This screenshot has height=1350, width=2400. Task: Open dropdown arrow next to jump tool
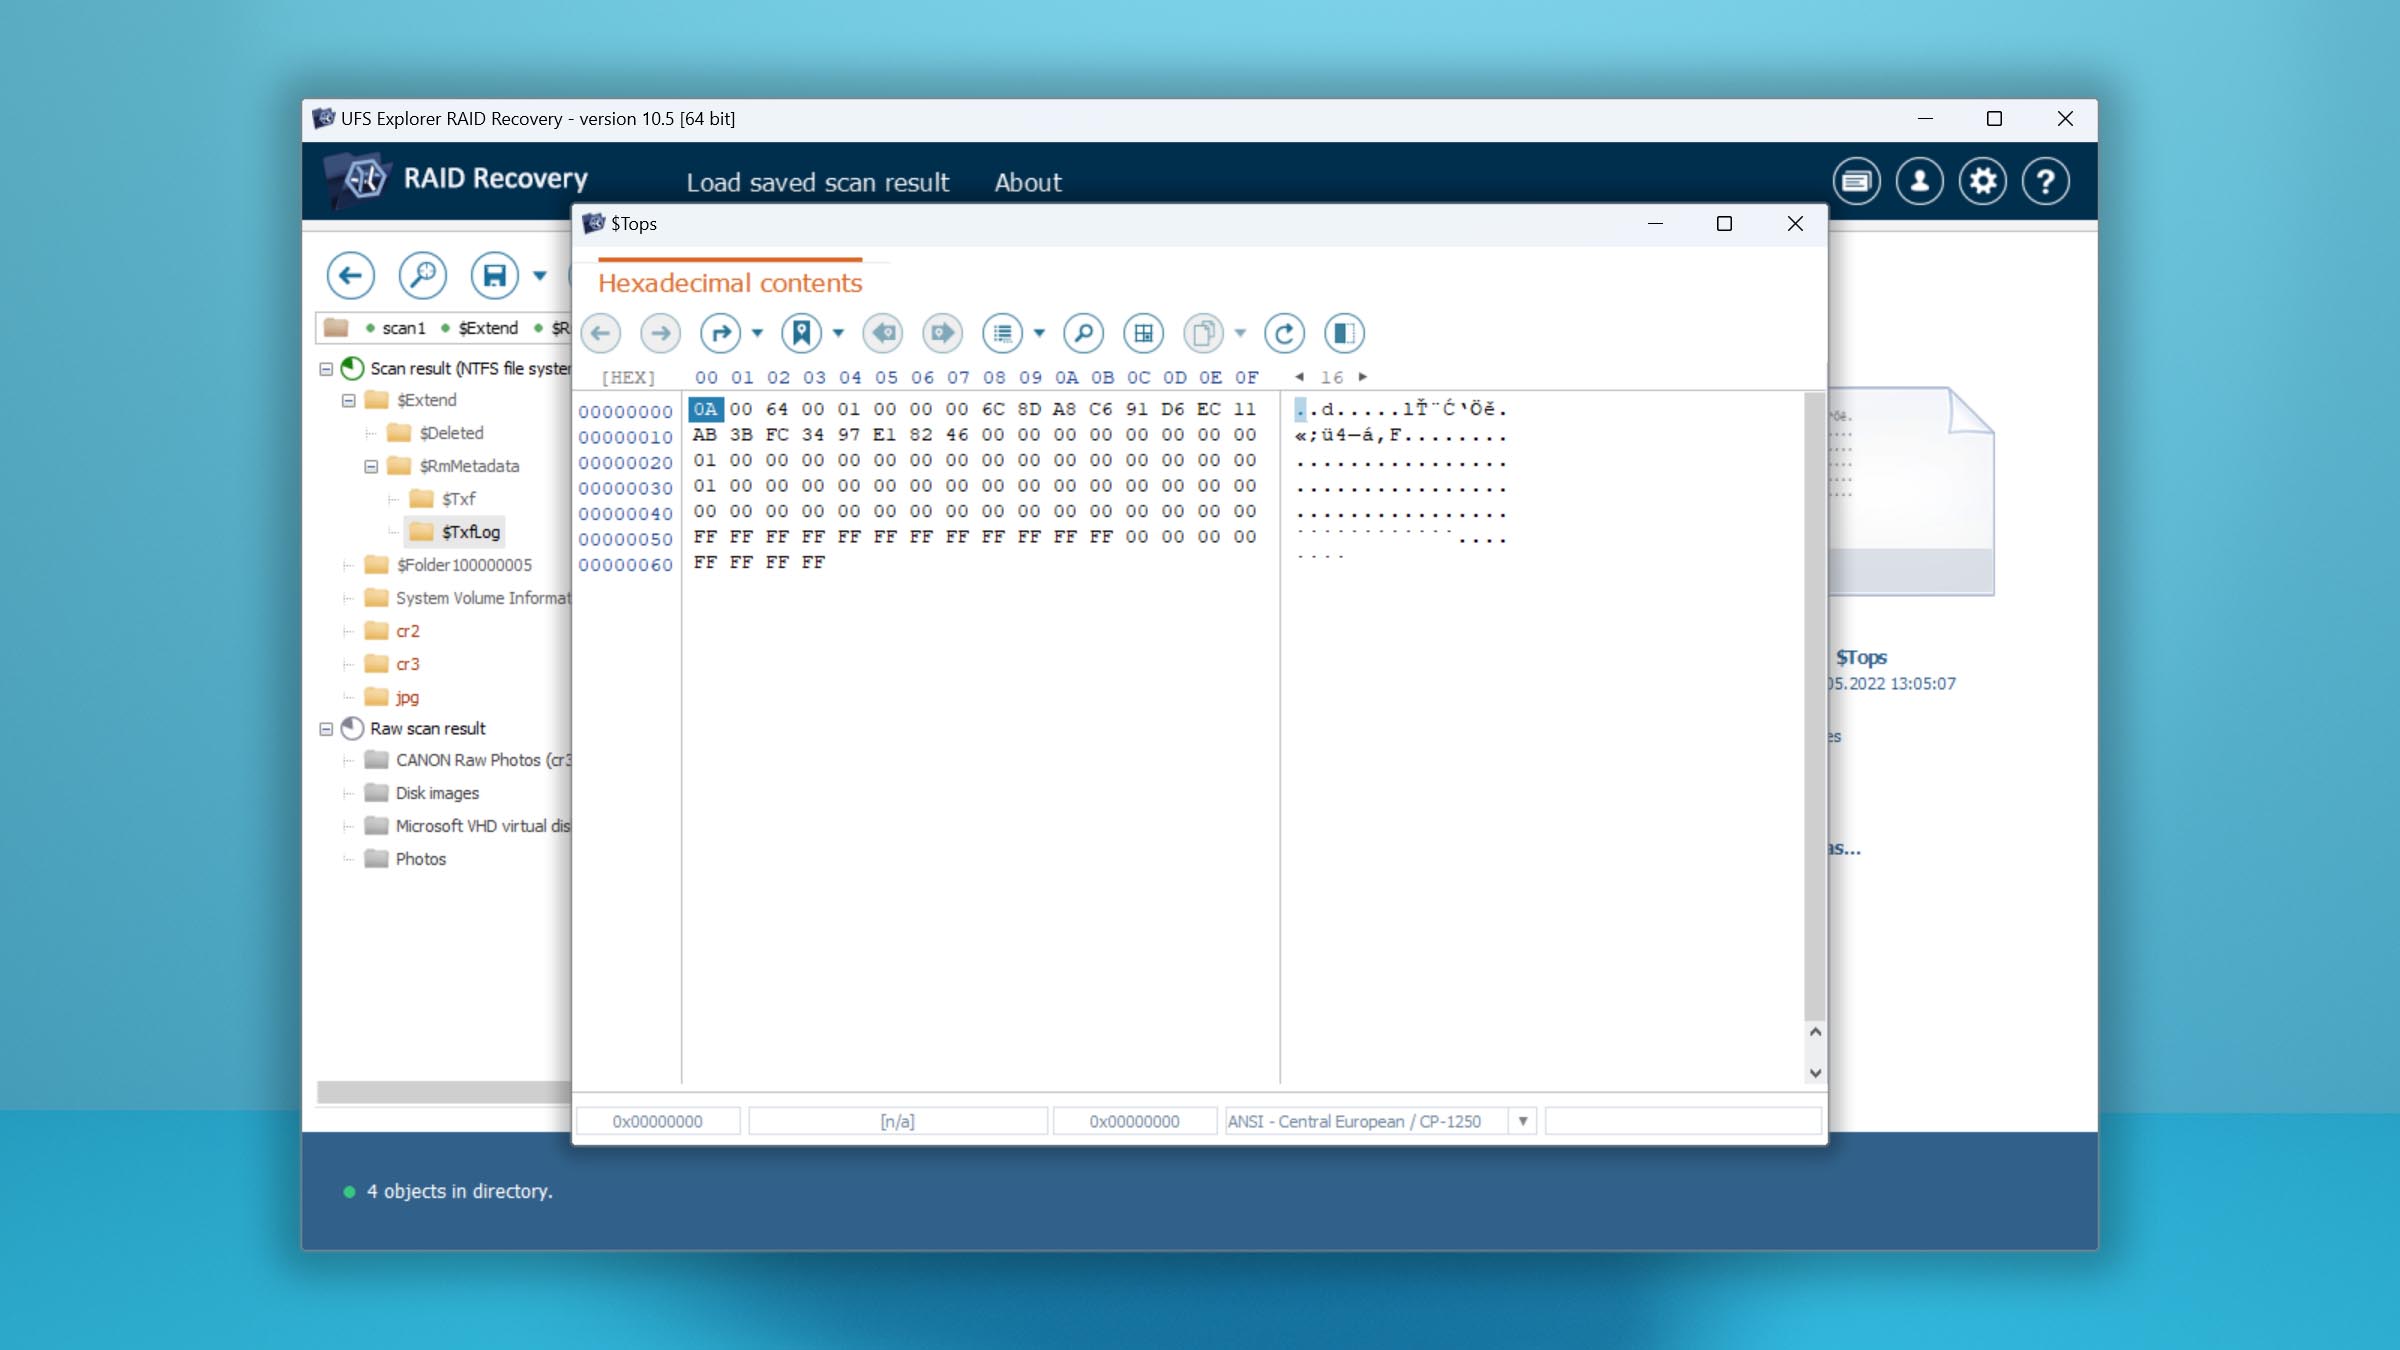click(x=757, y=333)
